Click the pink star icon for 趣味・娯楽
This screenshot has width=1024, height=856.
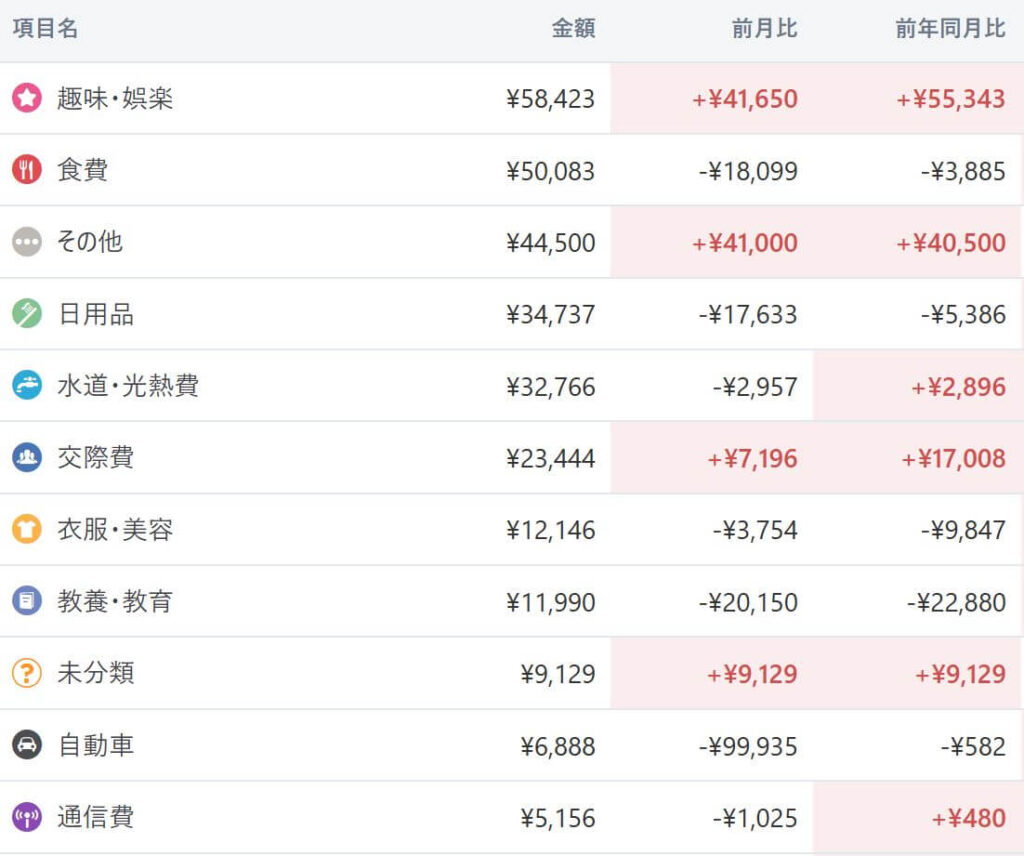27,98
